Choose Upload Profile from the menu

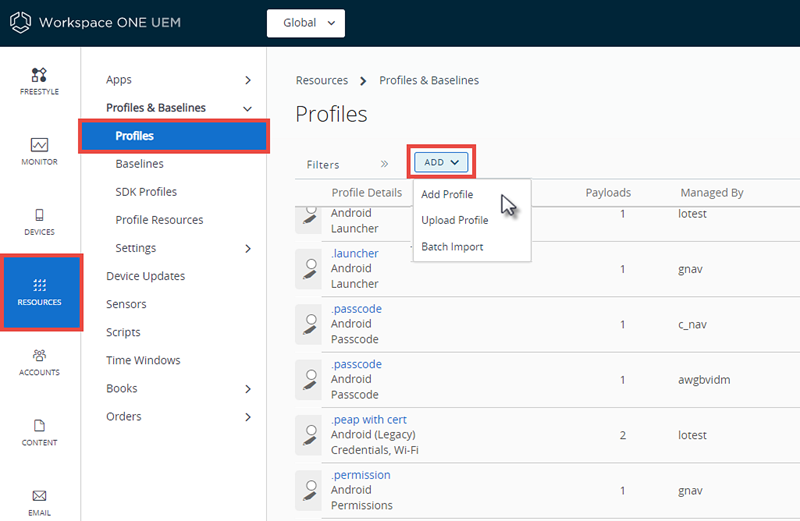455,220
